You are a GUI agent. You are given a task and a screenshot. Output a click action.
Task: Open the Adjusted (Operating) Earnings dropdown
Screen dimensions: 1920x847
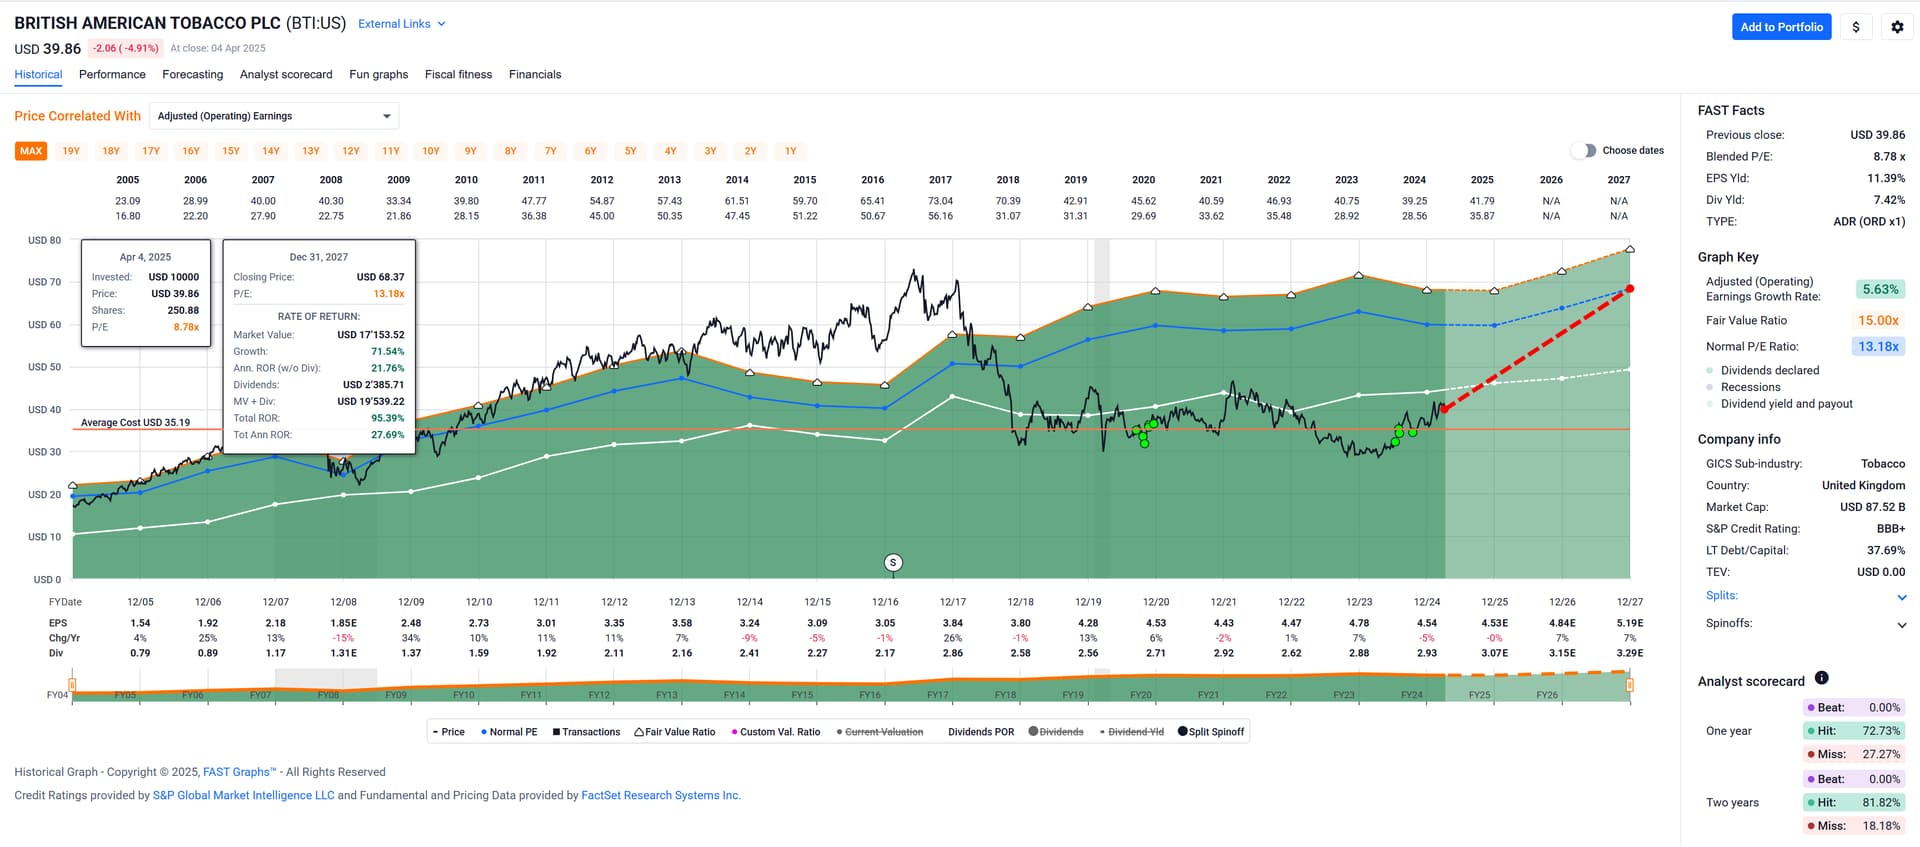coord(274,116)
